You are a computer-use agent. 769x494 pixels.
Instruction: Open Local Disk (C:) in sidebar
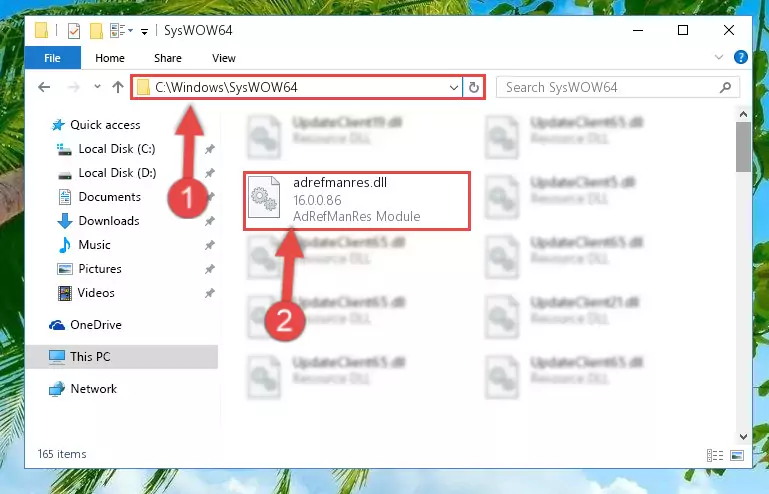click(x=117, y=149)
